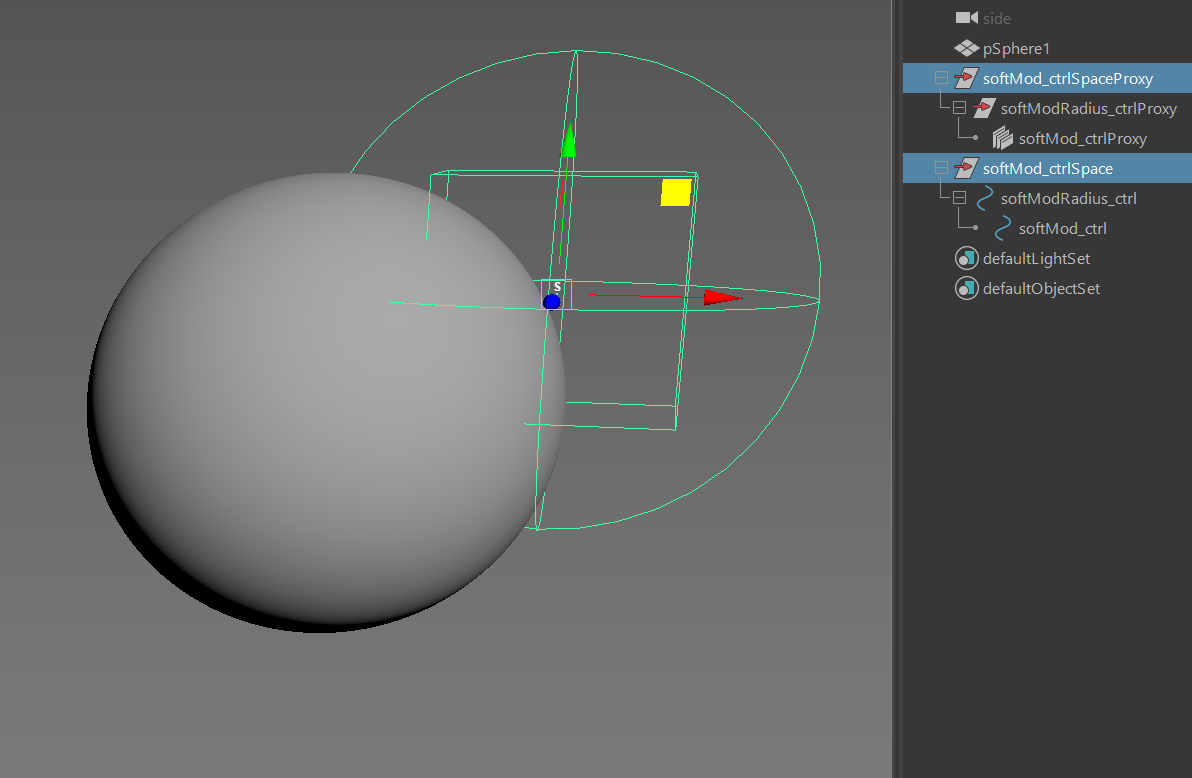This screenshot has width=1192, height=778.
Task: Select softModRadius_ctrl in the outliner
Action: click(1069, 198)
